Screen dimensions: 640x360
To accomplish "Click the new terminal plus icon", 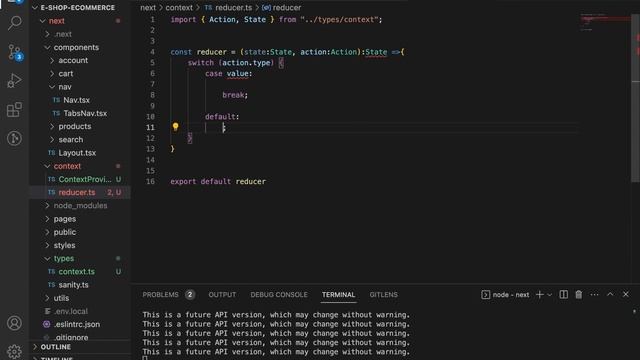I will click(x=539, y=294).
